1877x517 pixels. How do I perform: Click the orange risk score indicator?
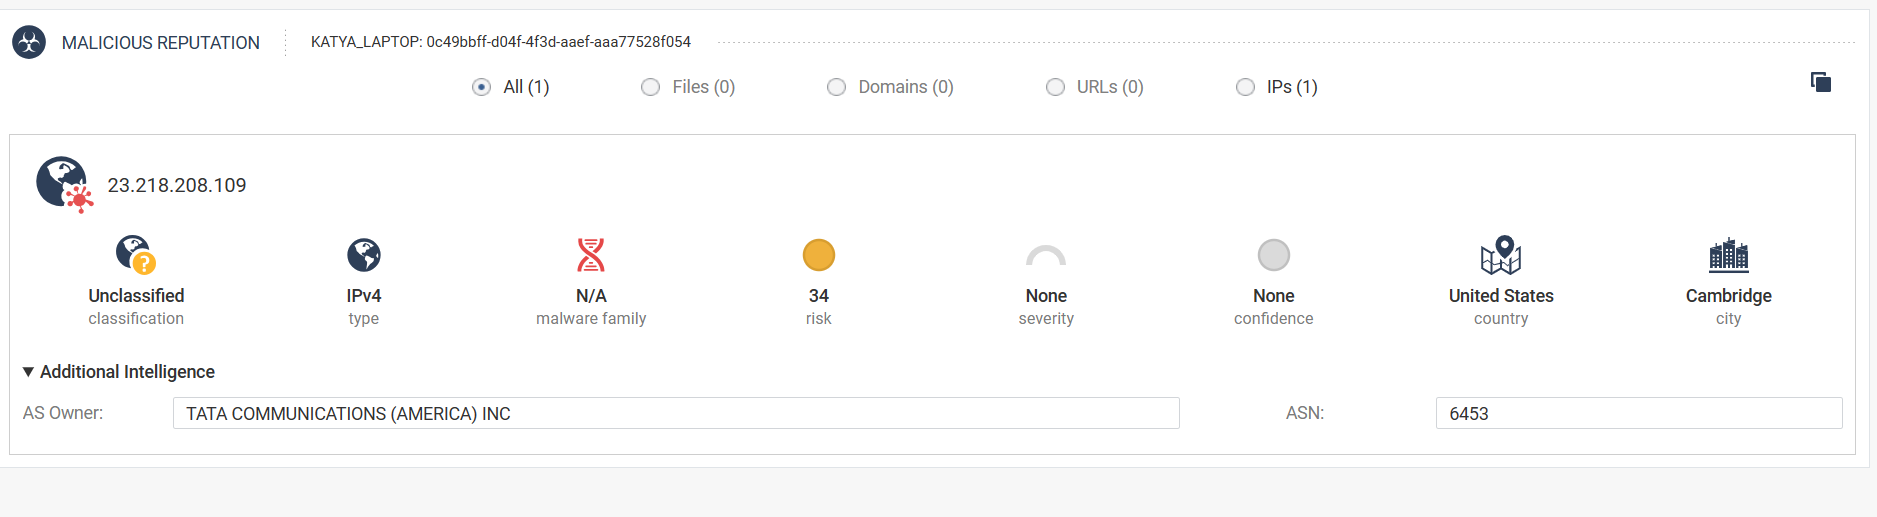(818, 255)
